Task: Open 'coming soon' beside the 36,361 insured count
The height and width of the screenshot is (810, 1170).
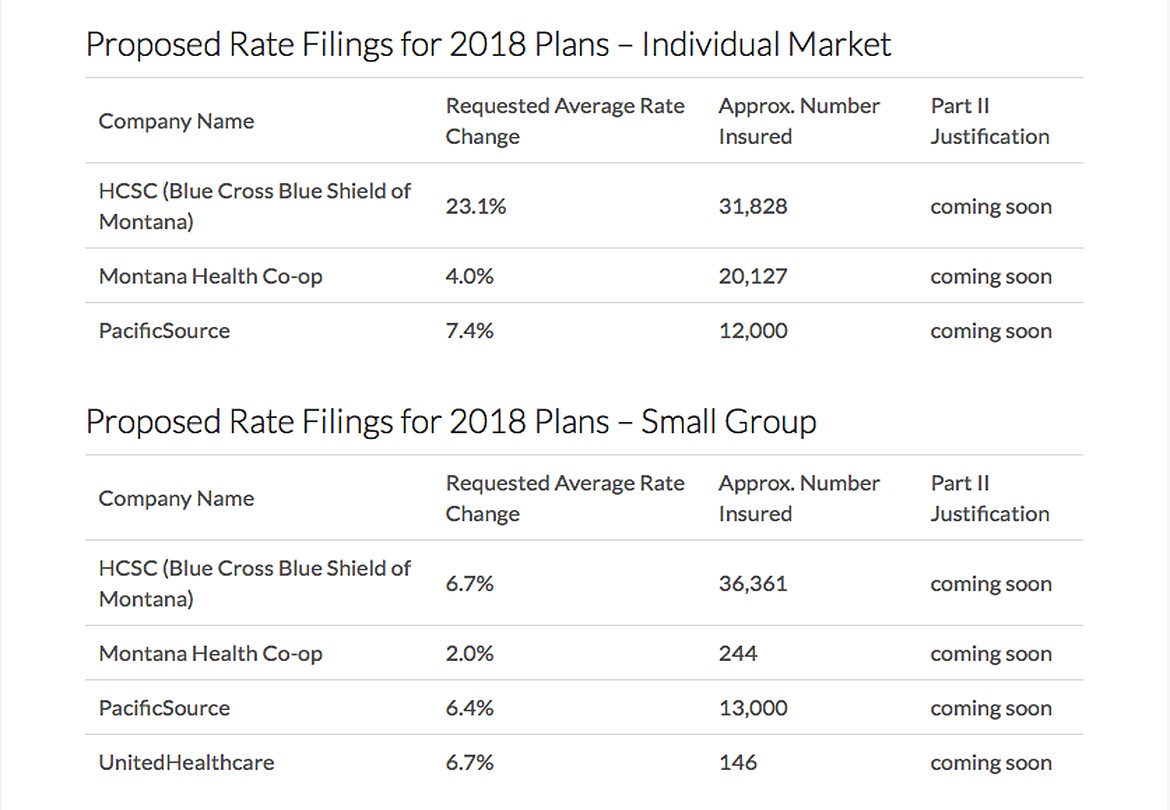Action: click(x=990, y=585)
